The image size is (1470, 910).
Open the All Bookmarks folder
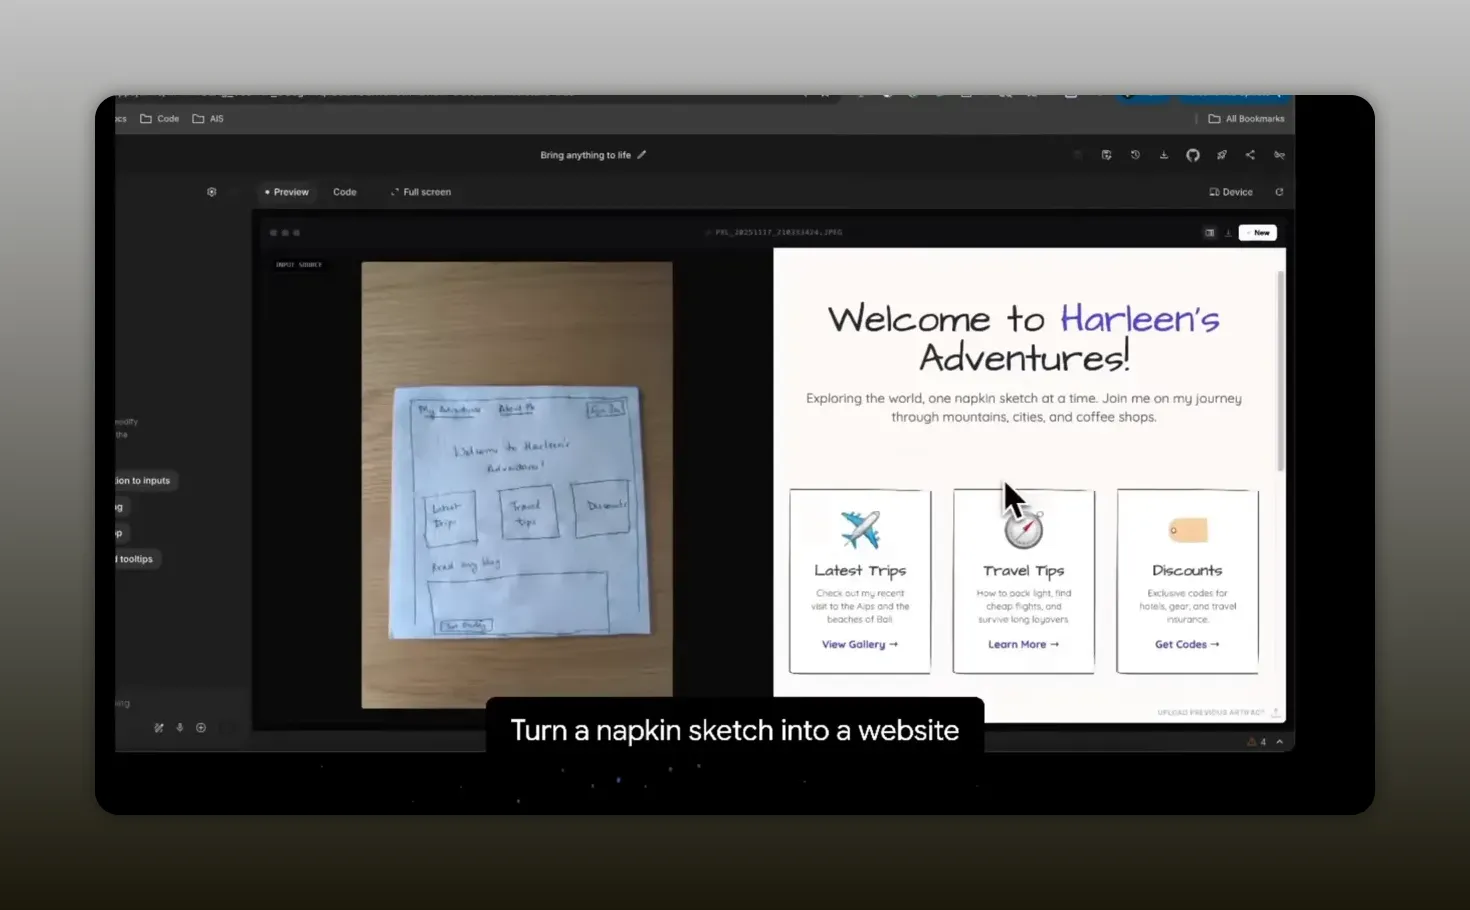[x=1246, y=119]
